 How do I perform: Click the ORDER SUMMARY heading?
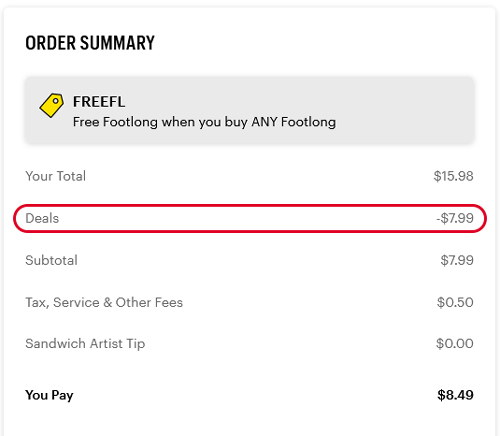point(90,43)
